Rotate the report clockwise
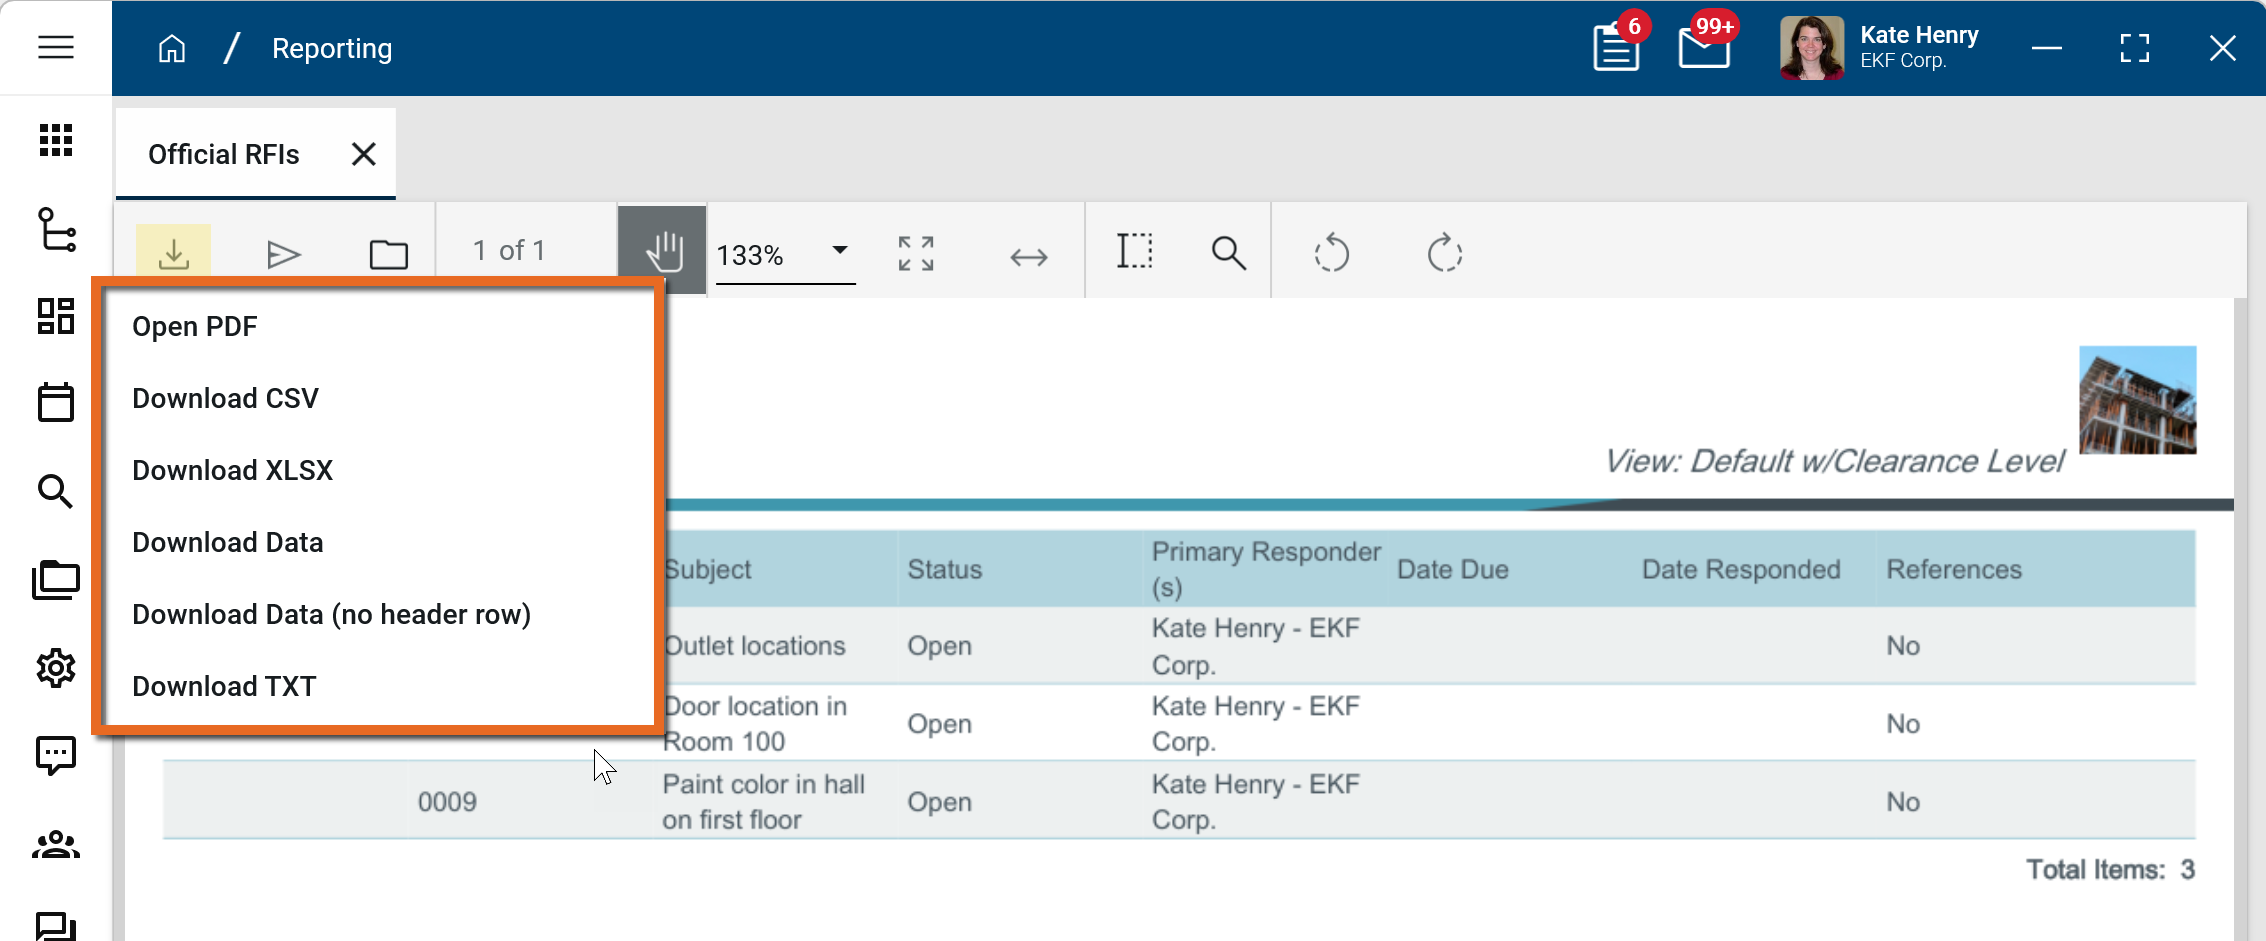 click(x=1444, y=254)
